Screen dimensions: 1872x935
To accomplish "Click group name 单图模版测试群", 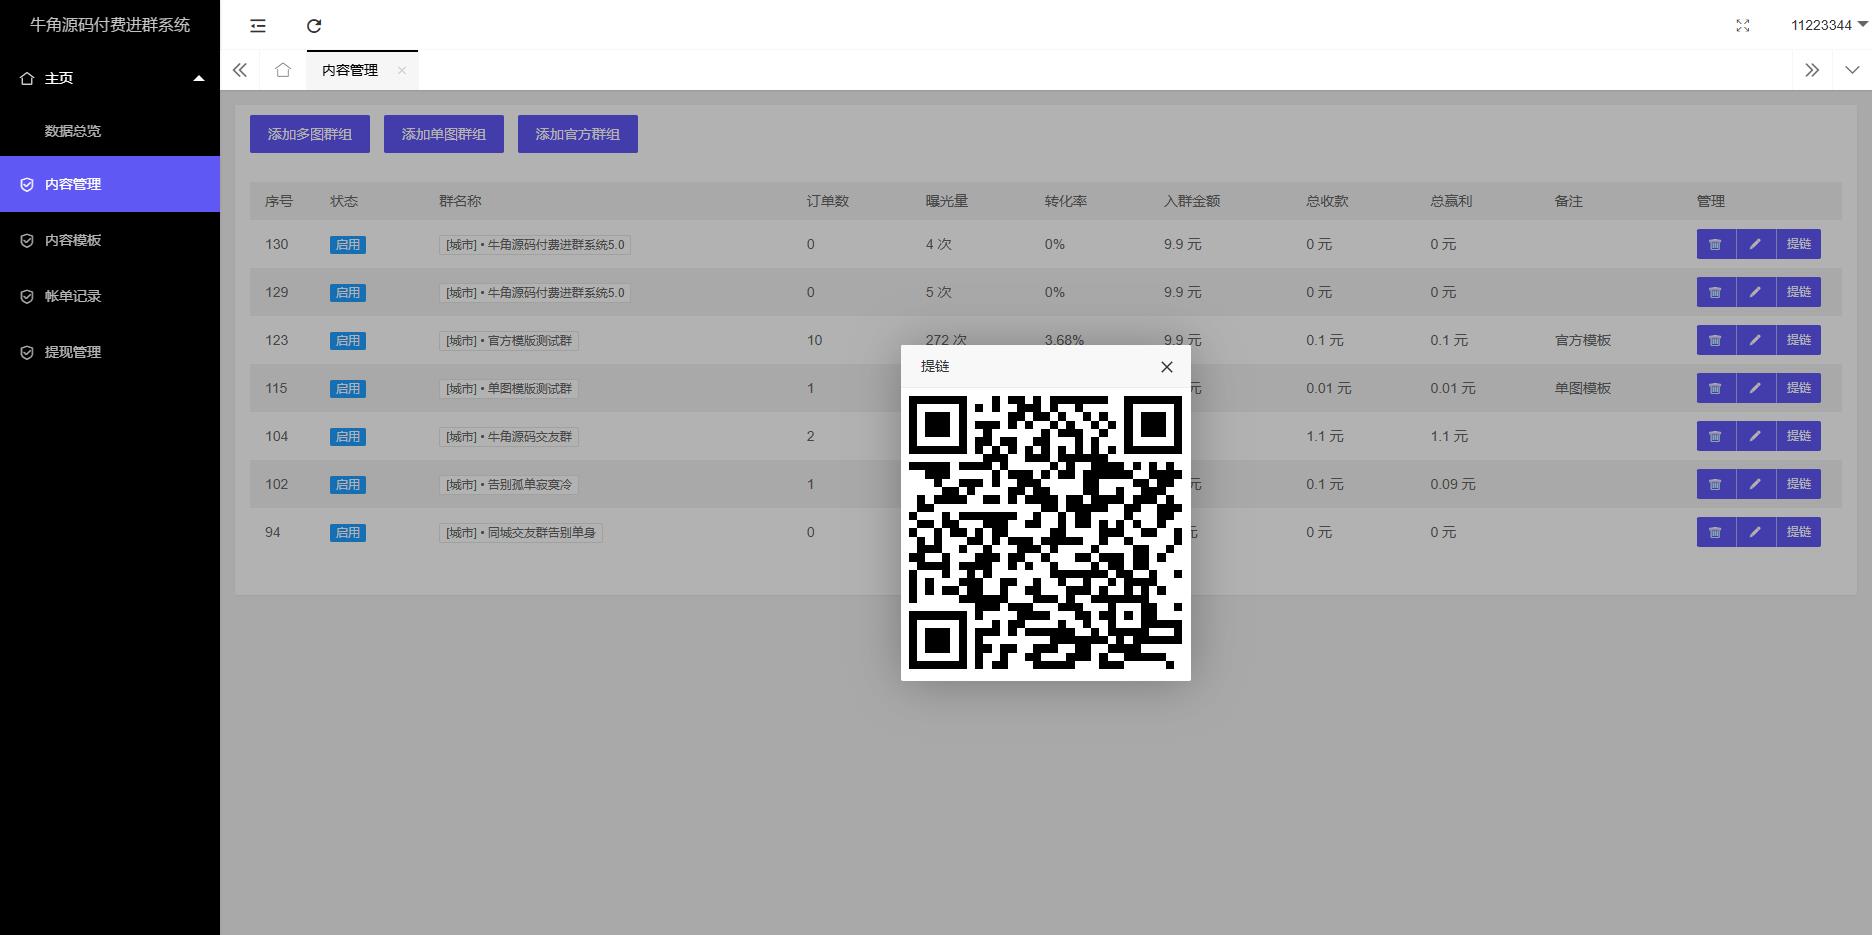I will click(509, 389).
